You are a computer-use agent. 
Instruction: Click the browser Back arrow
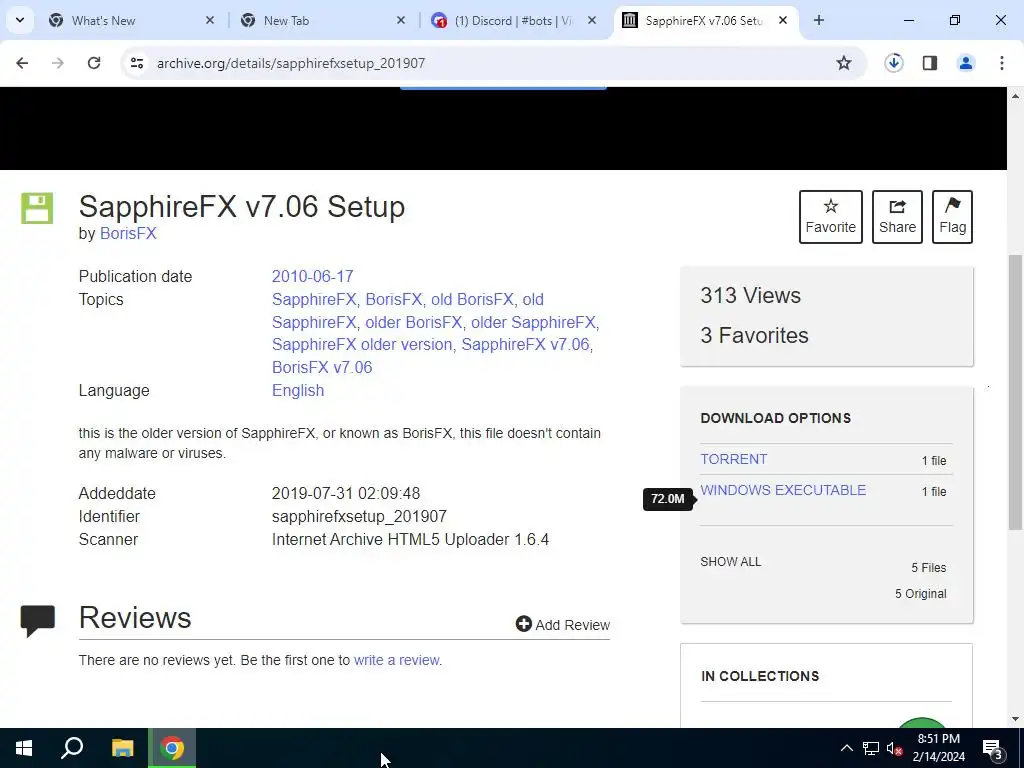[x=22, y=63]
